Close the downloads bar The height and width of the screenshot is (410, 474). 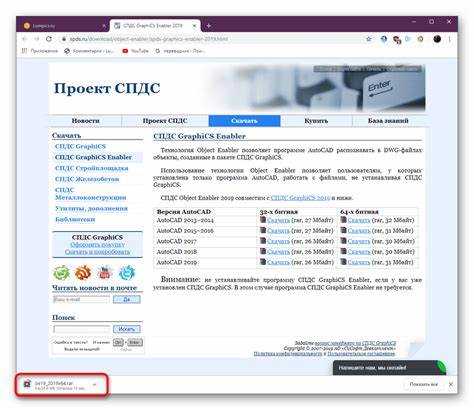coord(451,384)
